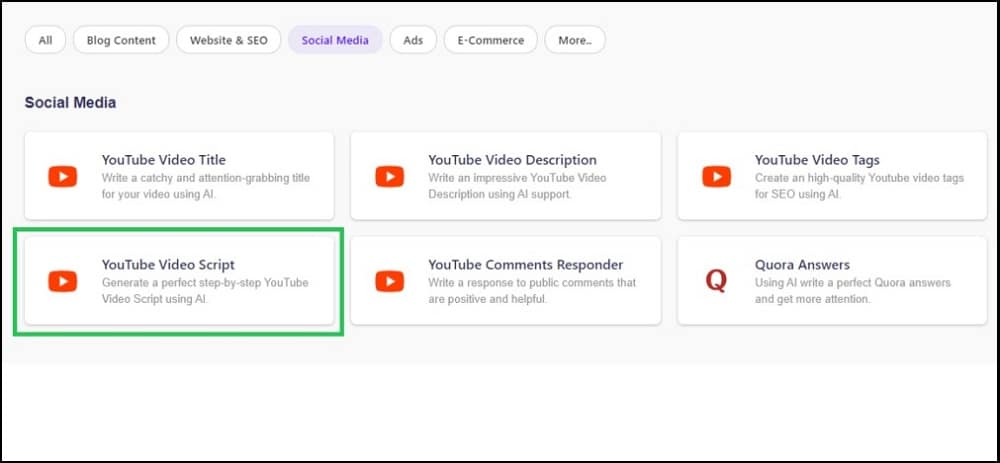Switch to the Ads category tab
1000x463 pixels.
point(413,40)
